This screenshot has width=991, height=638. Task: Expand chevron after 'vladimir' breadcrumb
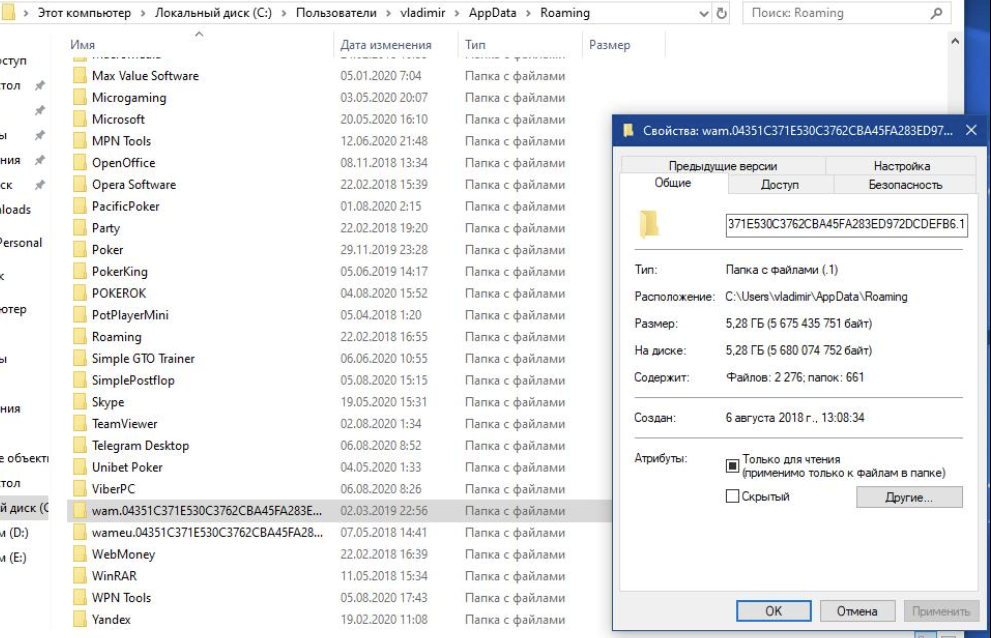tap(457, 13)
